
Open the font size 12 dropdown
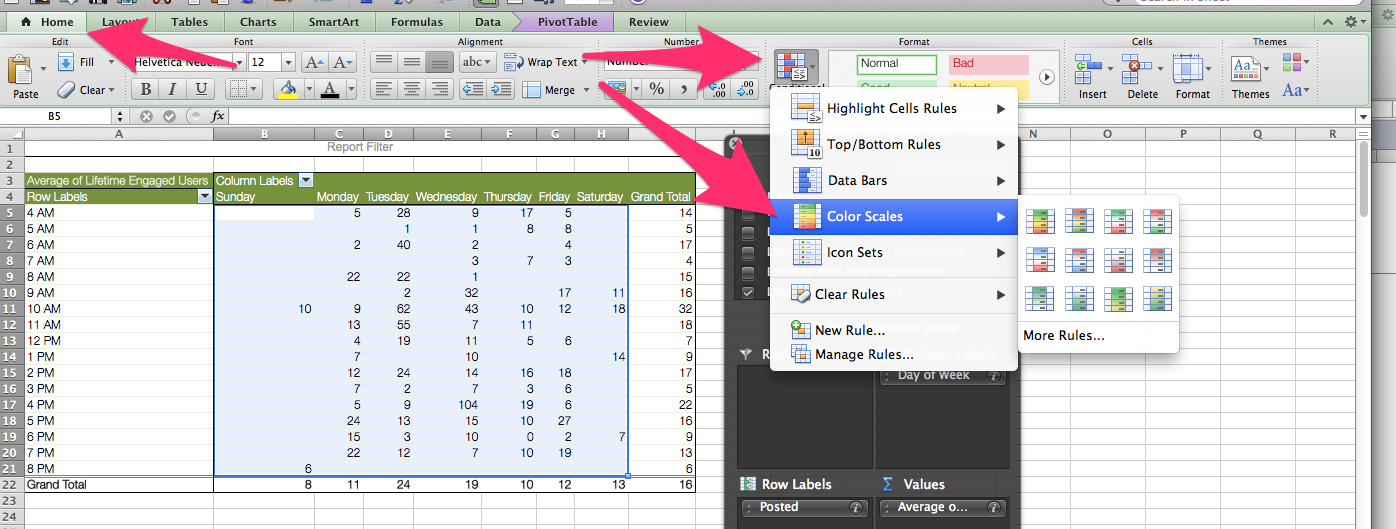288,62
